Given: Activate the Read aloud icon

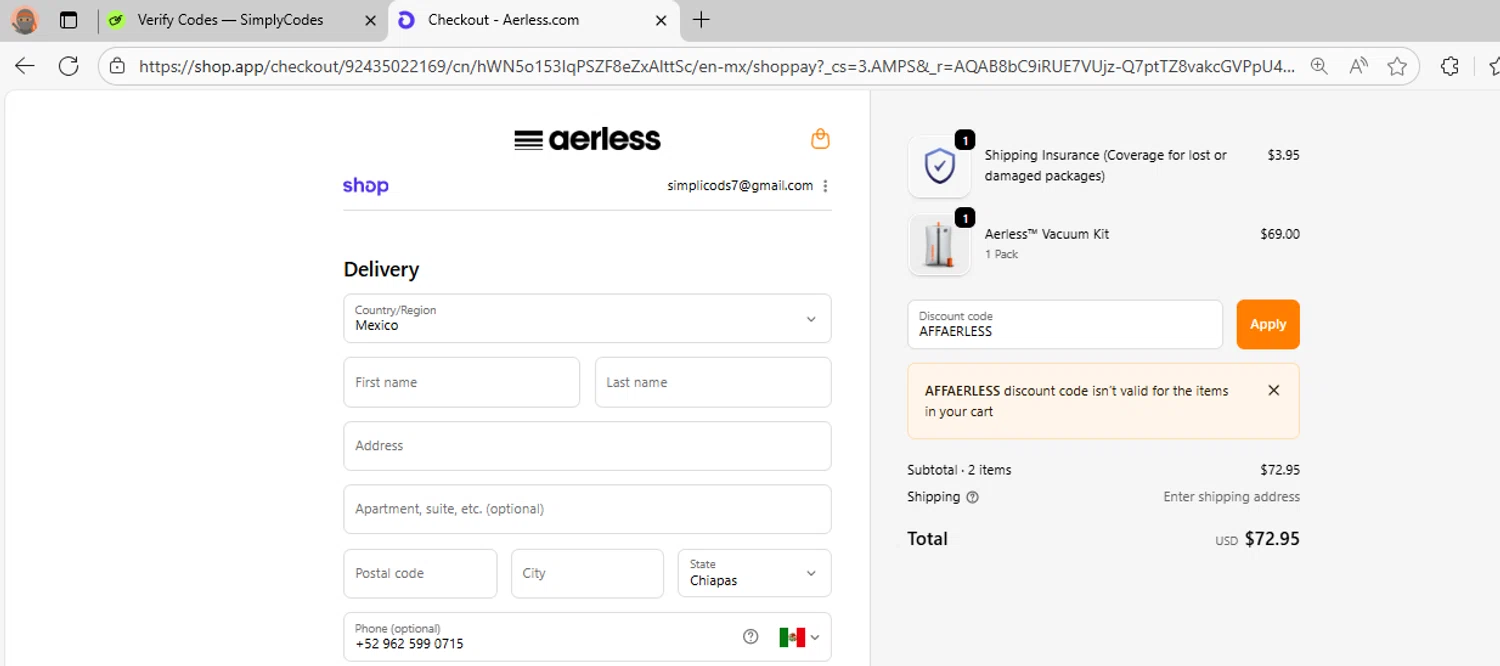Looking at the screenshot, I should pos(1358,66).
